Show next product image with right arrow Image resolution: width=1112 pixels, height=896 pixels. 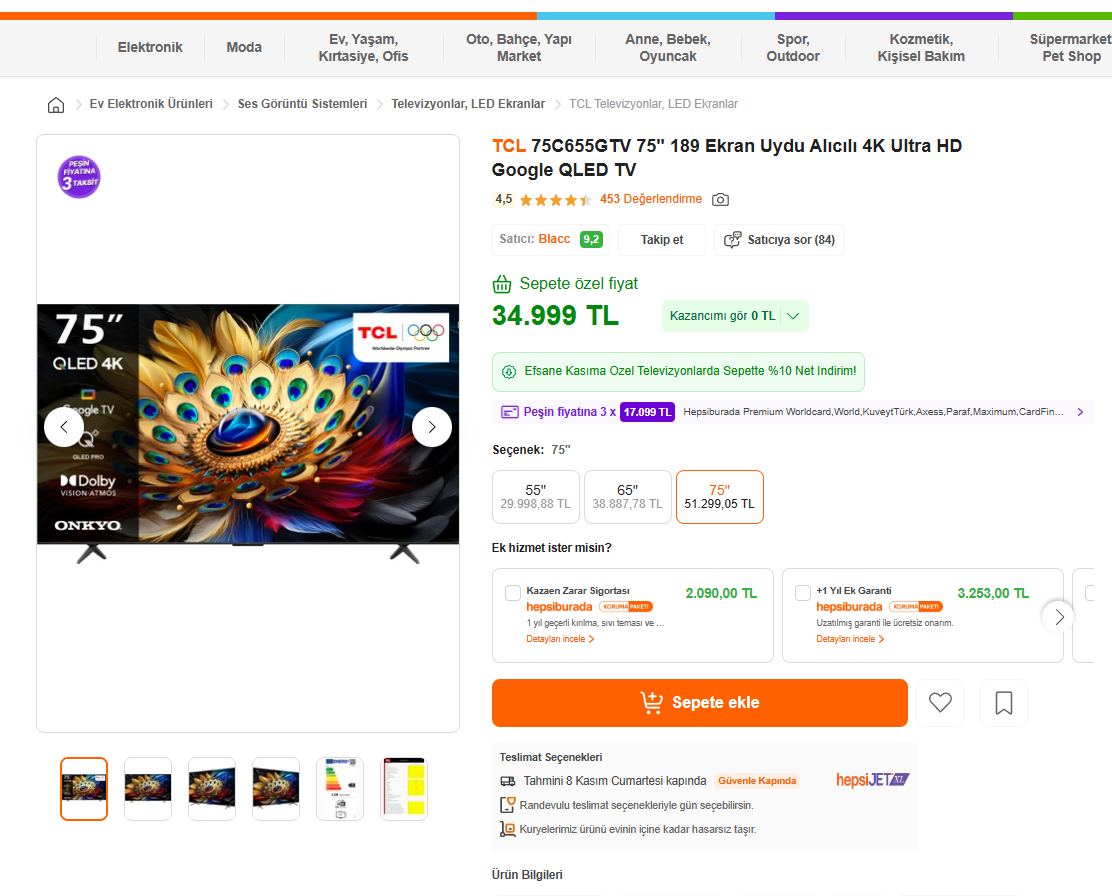pos(432,427)
